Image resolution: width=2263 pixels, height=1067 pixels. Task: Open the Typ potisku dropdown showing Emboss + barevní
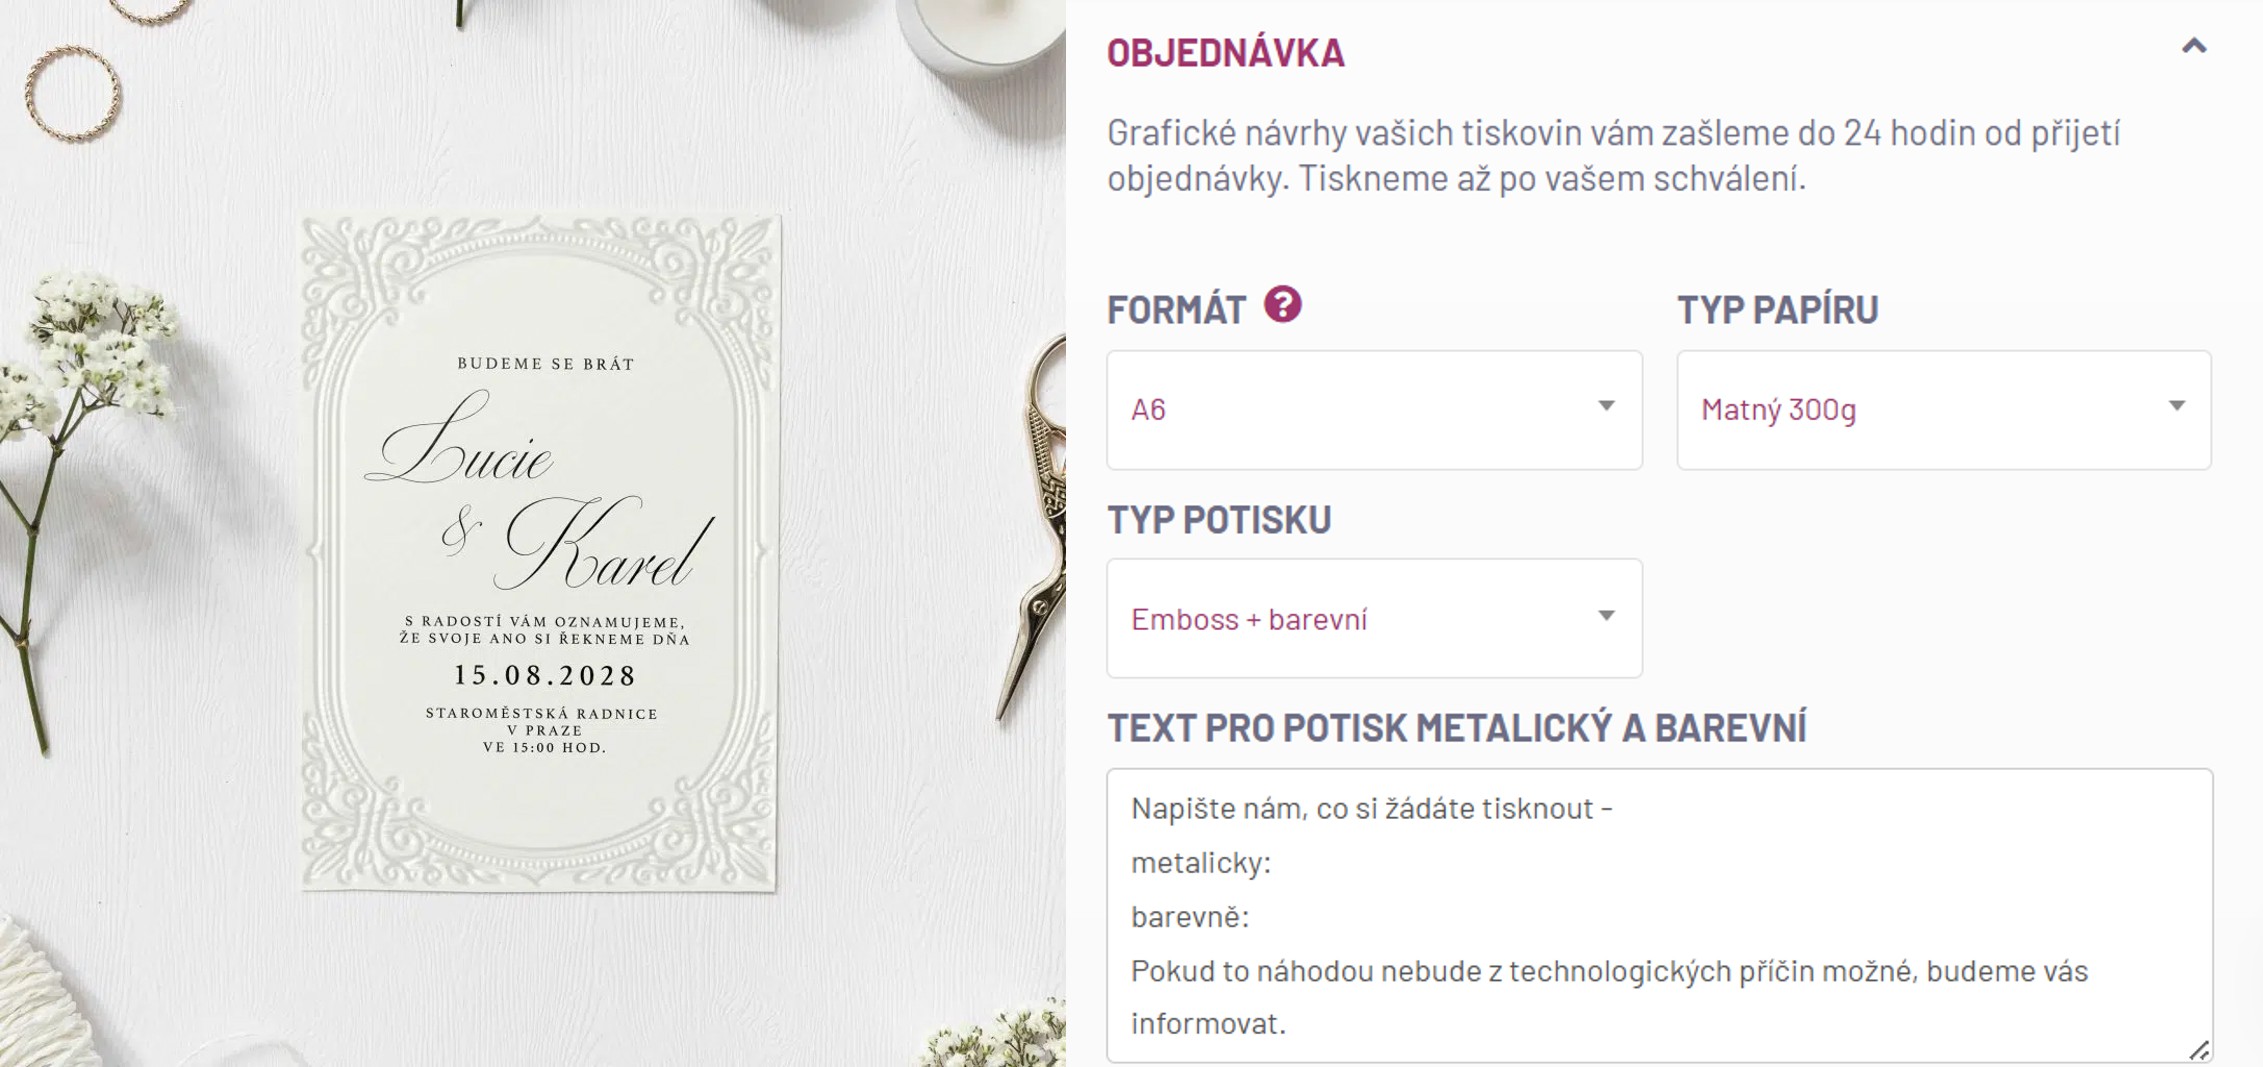[1374, 618]
